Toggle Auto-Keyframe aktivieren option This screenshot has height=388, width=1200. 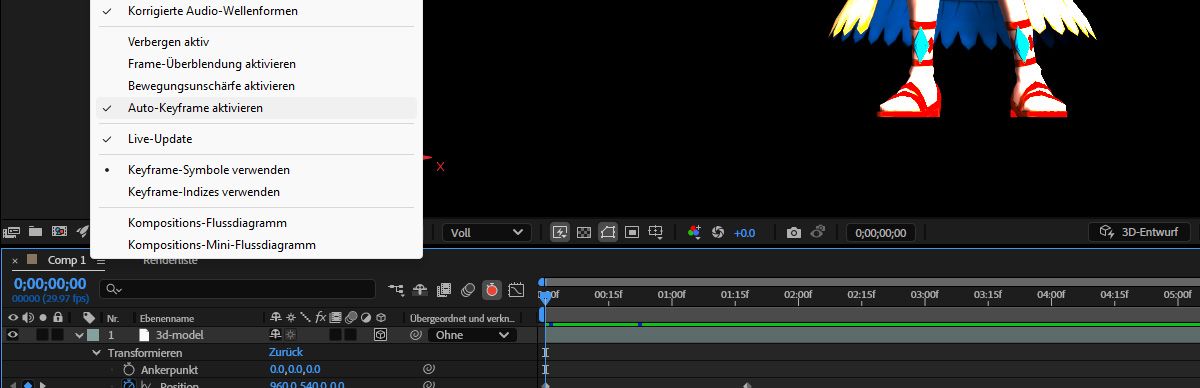point(256,108)
